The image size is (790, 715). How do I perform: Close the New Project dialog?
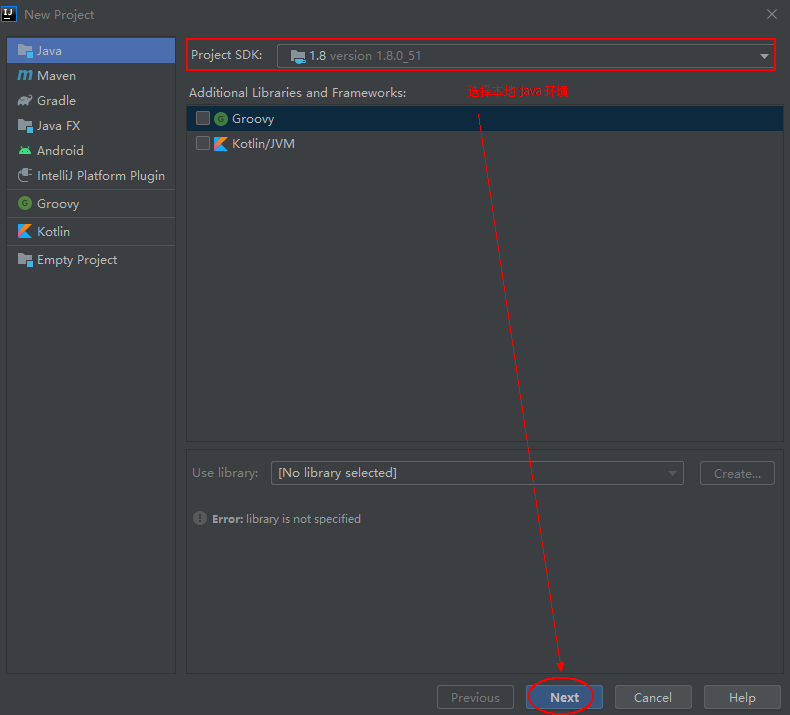pyautogui.click(x=772, y=14)
